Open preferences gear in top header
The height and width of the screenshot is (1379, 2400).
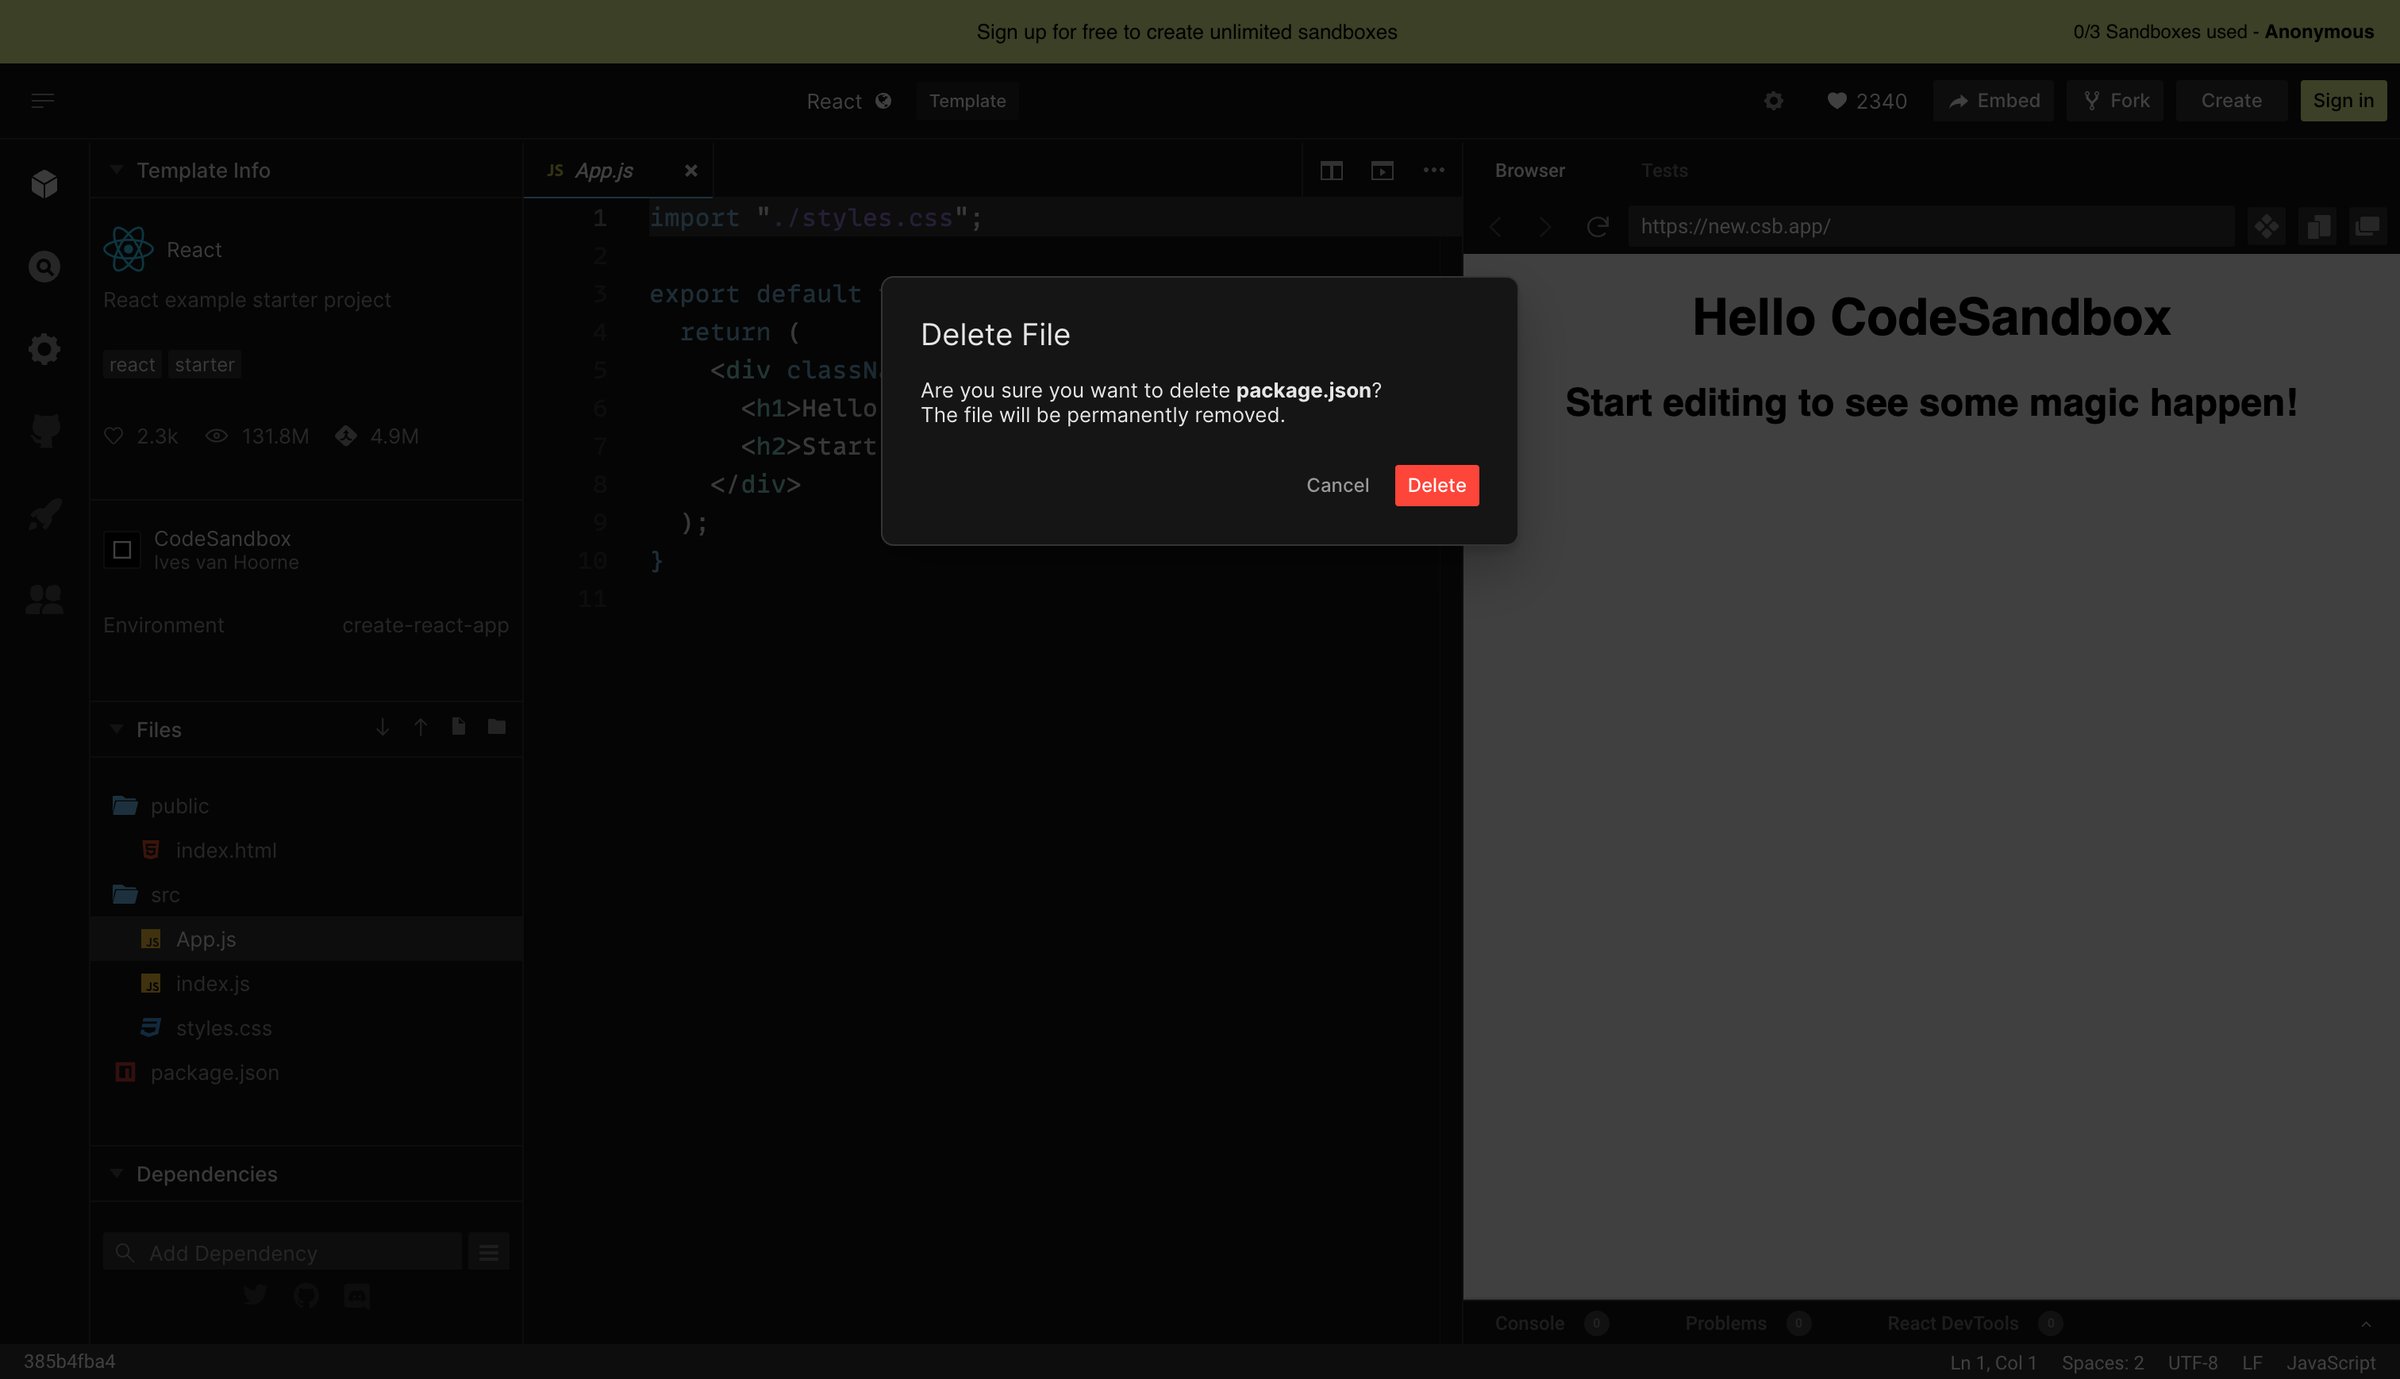[x=1773, y=101]
